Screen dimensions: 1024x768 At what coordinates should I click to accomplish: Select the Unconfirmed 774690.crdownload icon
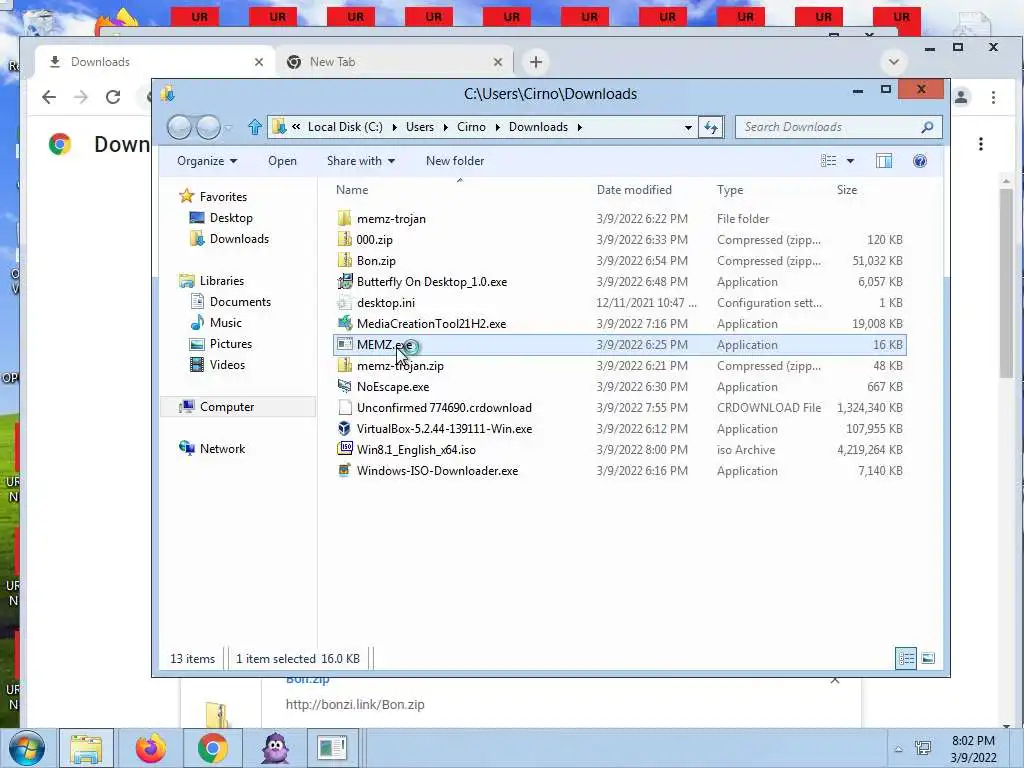345,408
